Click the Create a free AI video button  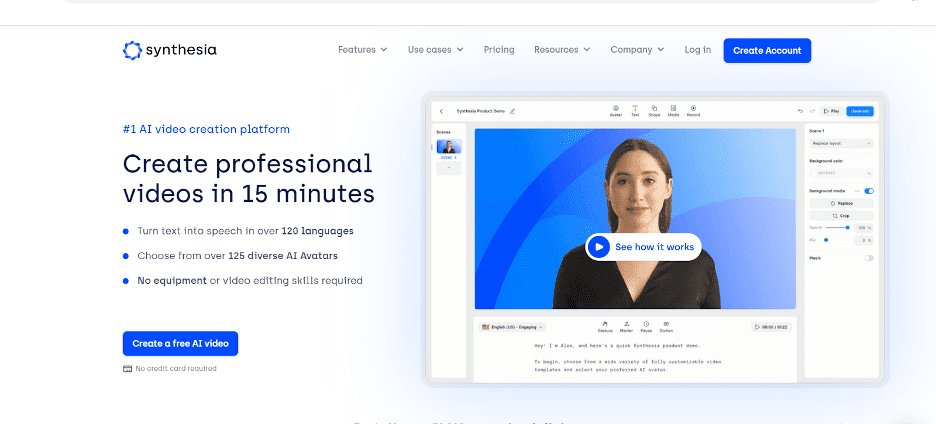[180, 343]
